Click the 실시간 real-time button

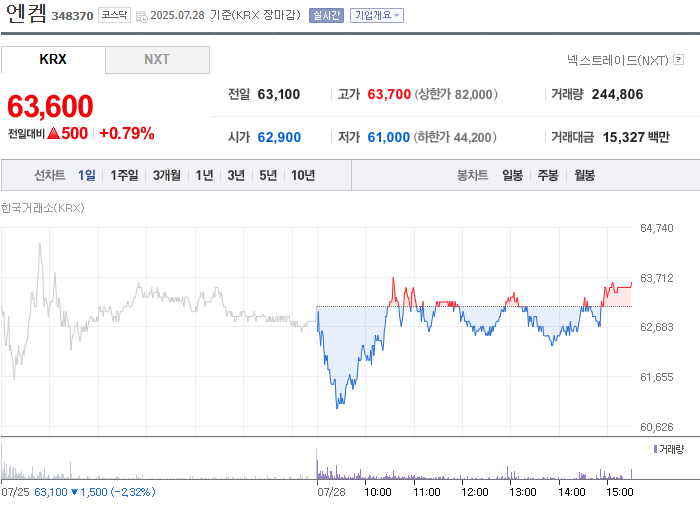click(x=326, y=16)
